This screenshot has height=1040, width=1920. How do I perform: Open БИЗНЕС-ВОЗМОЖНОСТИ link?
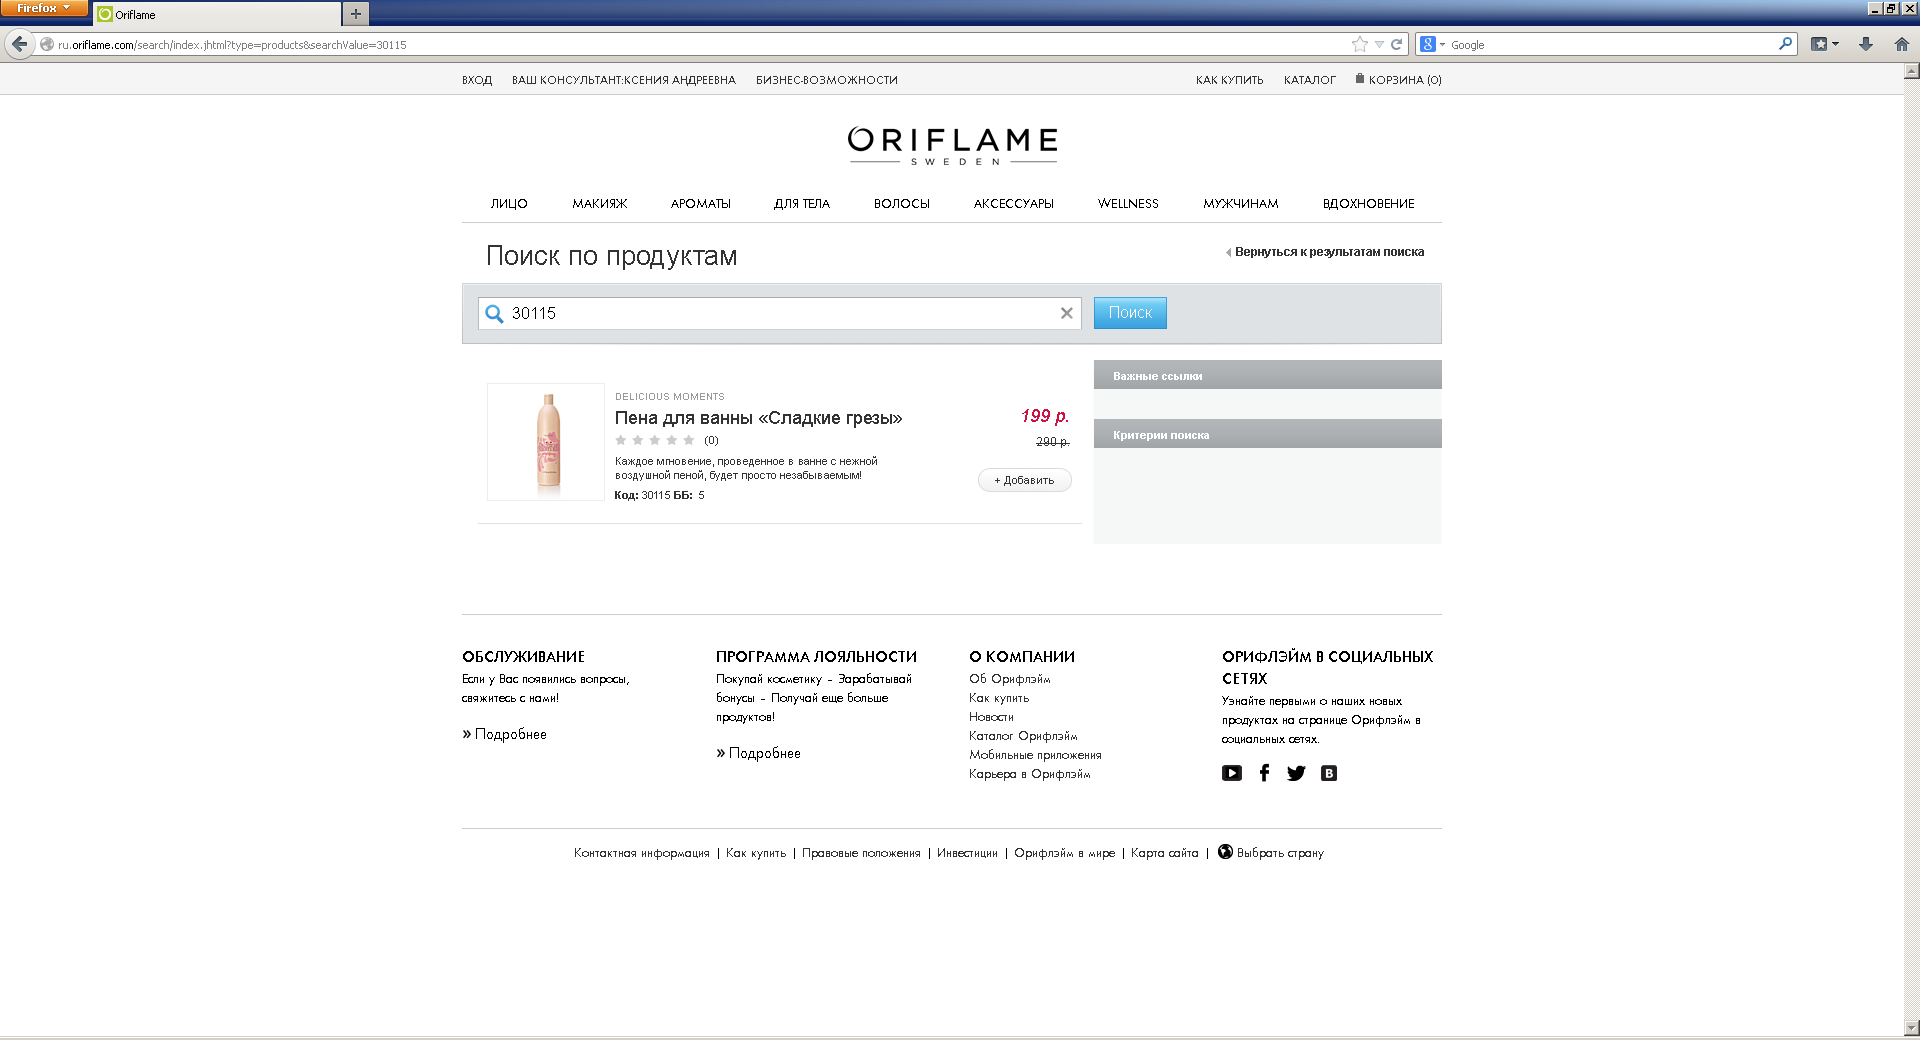pos(827,80)
